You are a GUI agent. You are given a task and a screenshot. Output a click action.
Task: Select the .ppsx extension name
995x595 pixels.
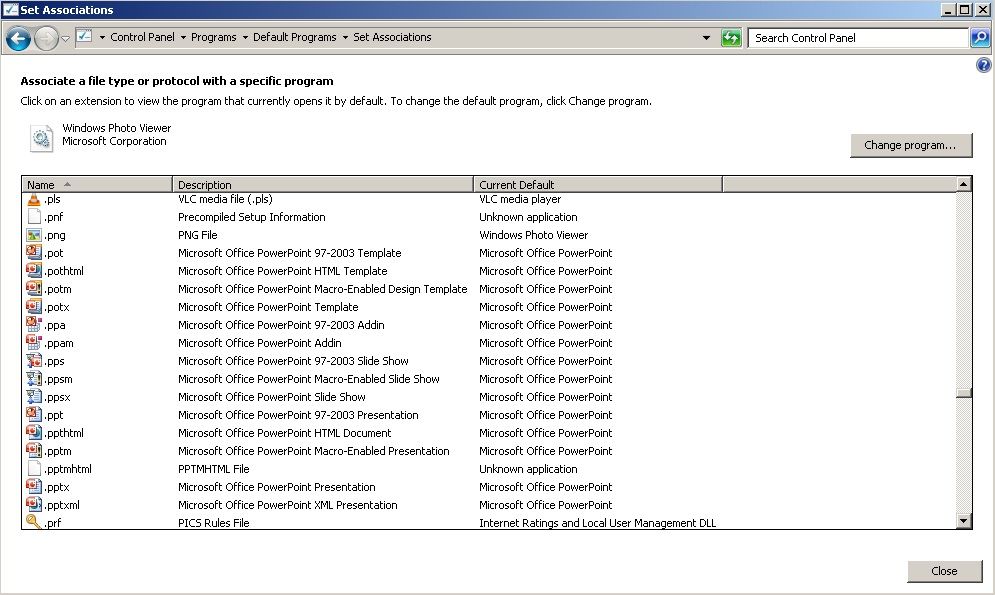click(x=57, y=397)
